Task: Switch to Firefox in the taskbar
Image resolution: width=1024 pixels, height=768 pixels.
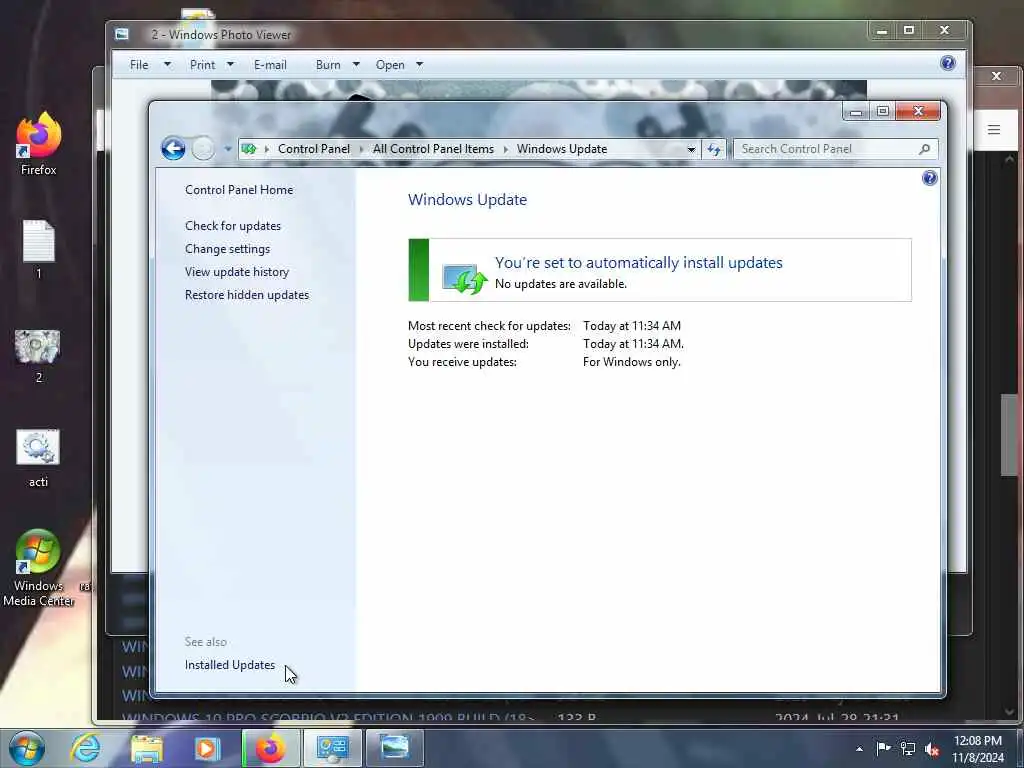Action: [x=271, y=748]
